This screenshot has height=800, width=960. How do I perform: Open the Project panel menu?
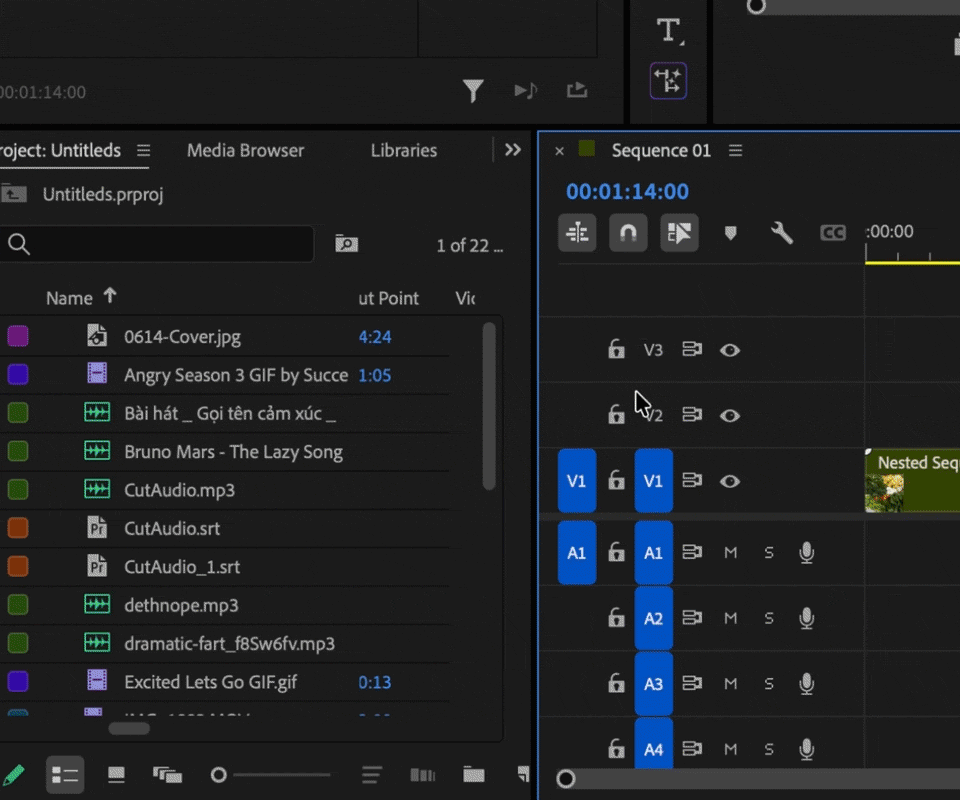click(x=143, y=151)
